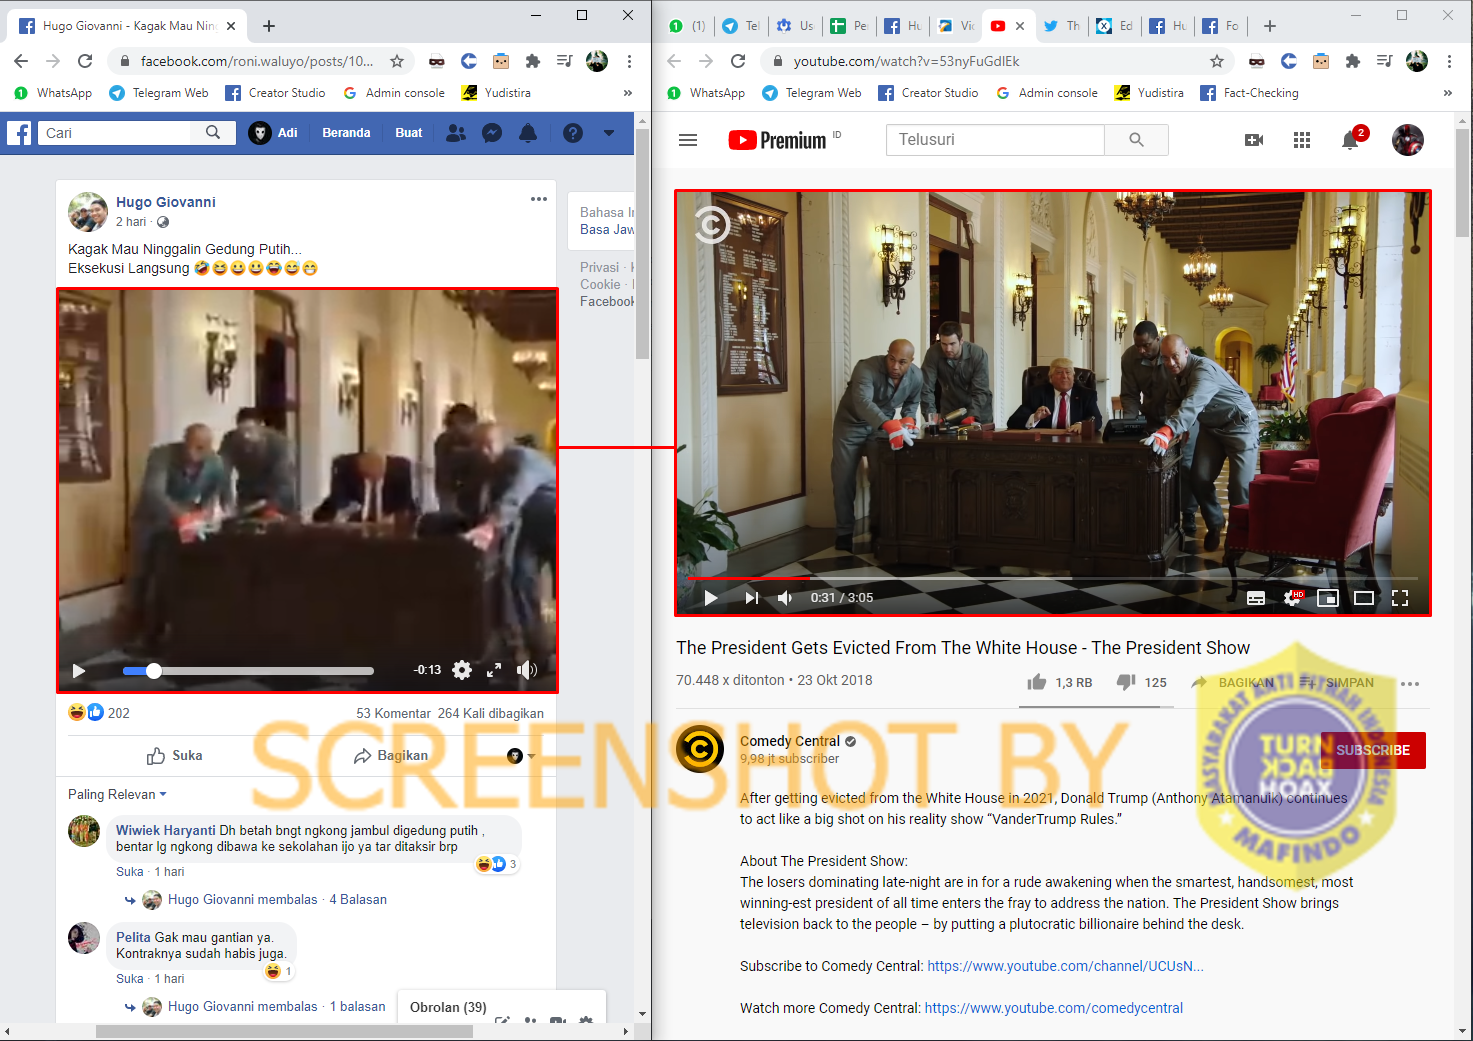Open the comment-as profile selector dropdown

click(521, 756)
